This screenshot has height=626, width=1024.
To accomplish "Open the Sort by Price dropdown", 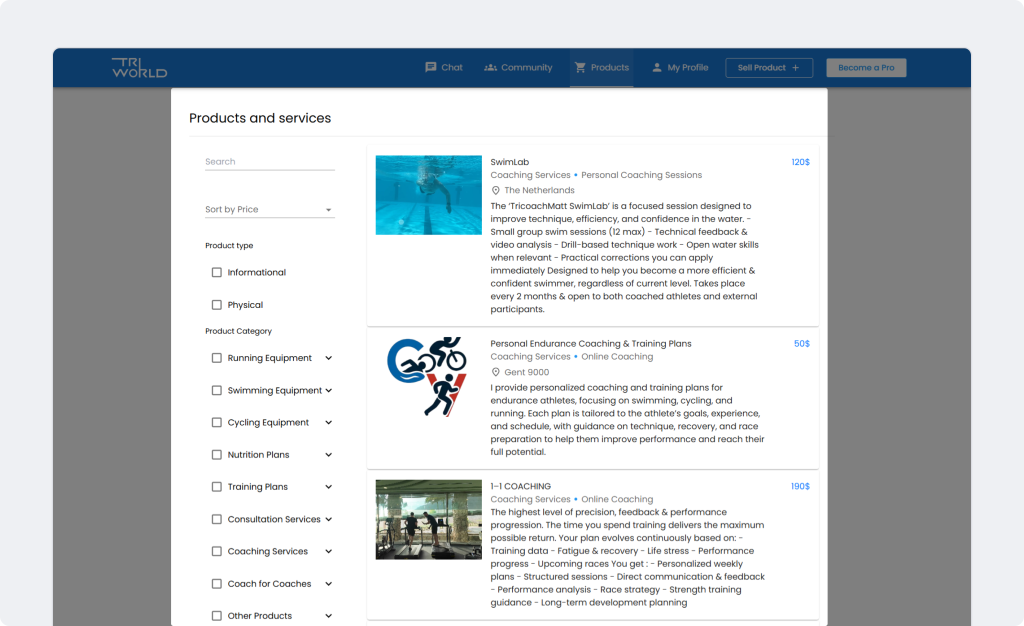I will 269,210.
